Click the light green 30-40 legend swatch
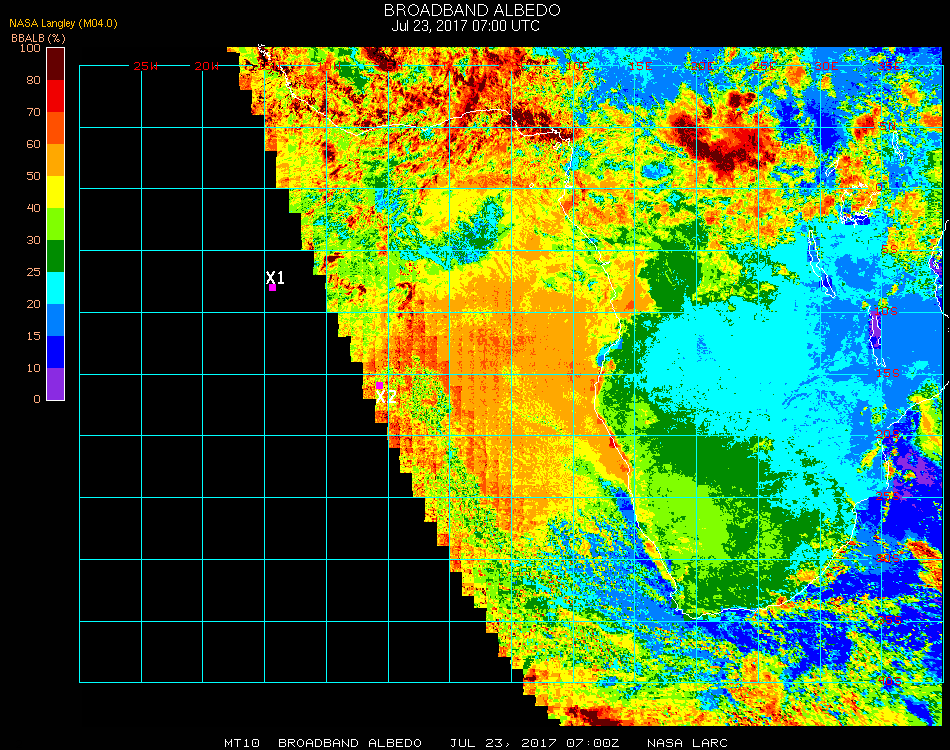950x750 pixels. pyautogui.click(x=55, y=224)
